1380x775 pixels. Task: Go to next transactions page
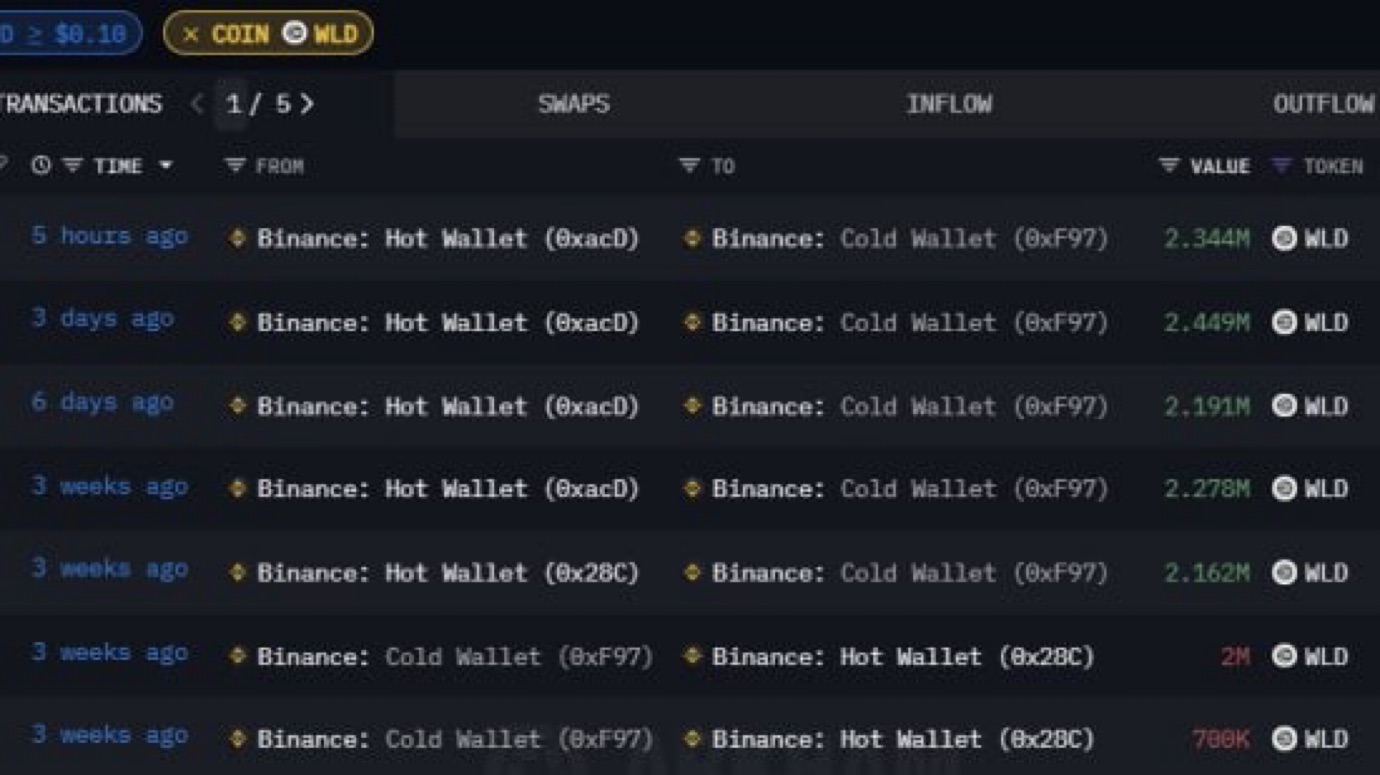tap(307, 104)
